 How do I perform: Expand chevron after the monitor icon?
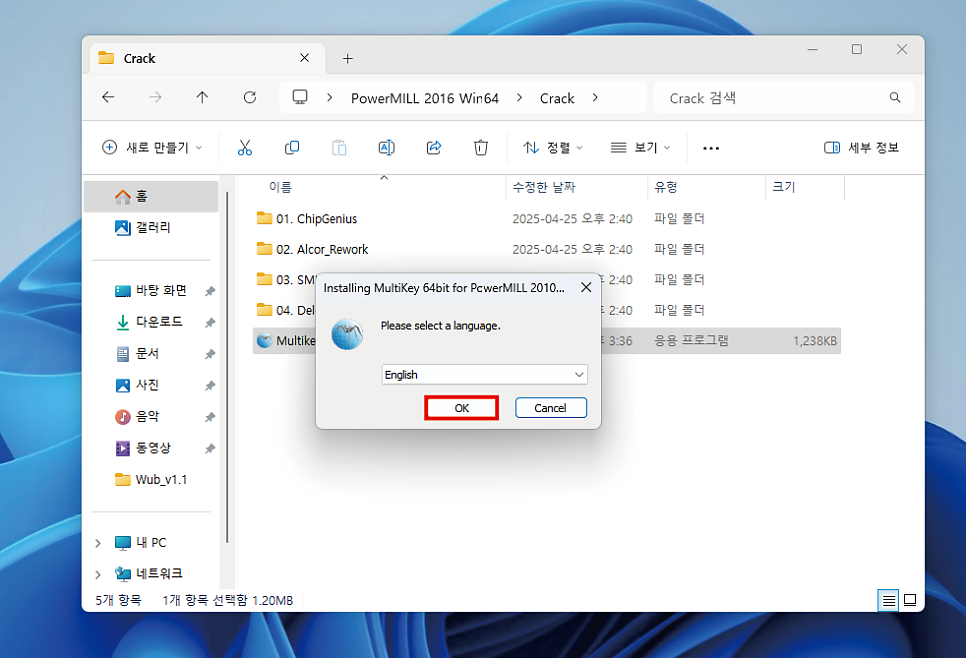click(x=330, y=97)
